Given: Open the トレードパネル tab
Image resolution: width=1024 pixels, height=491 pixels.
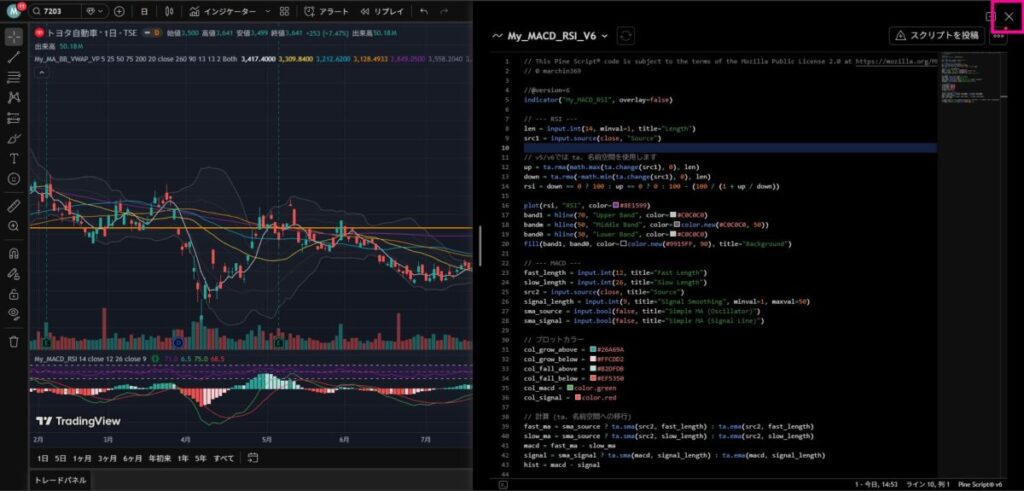Looking at the screenshot, I should point(60,480).
